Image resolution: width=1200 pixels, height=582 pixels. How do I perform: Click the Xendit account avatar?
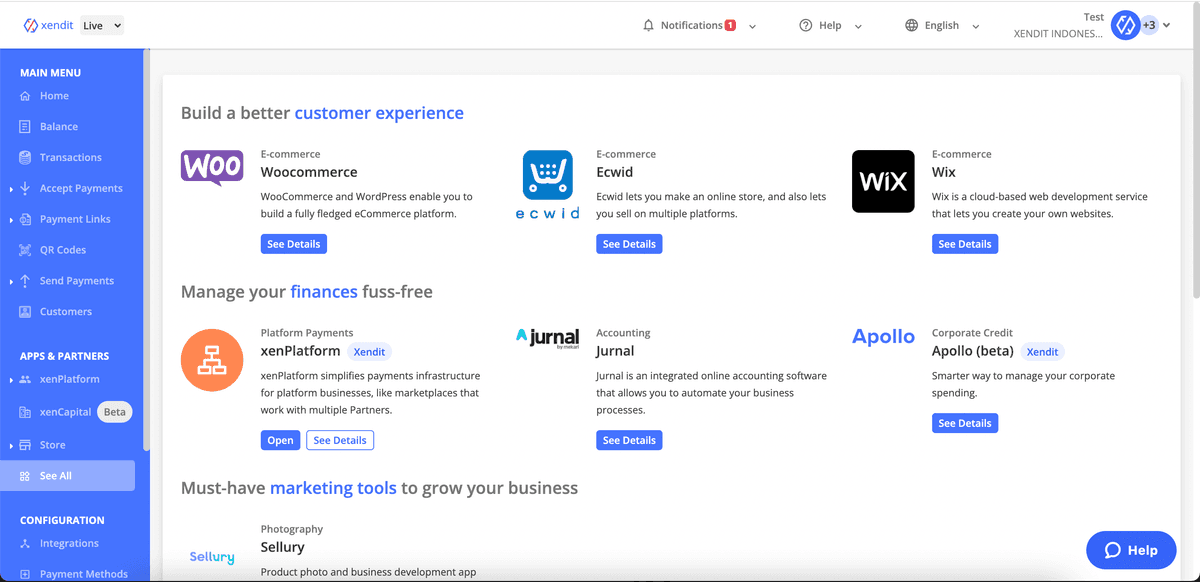pos(1125,25)
